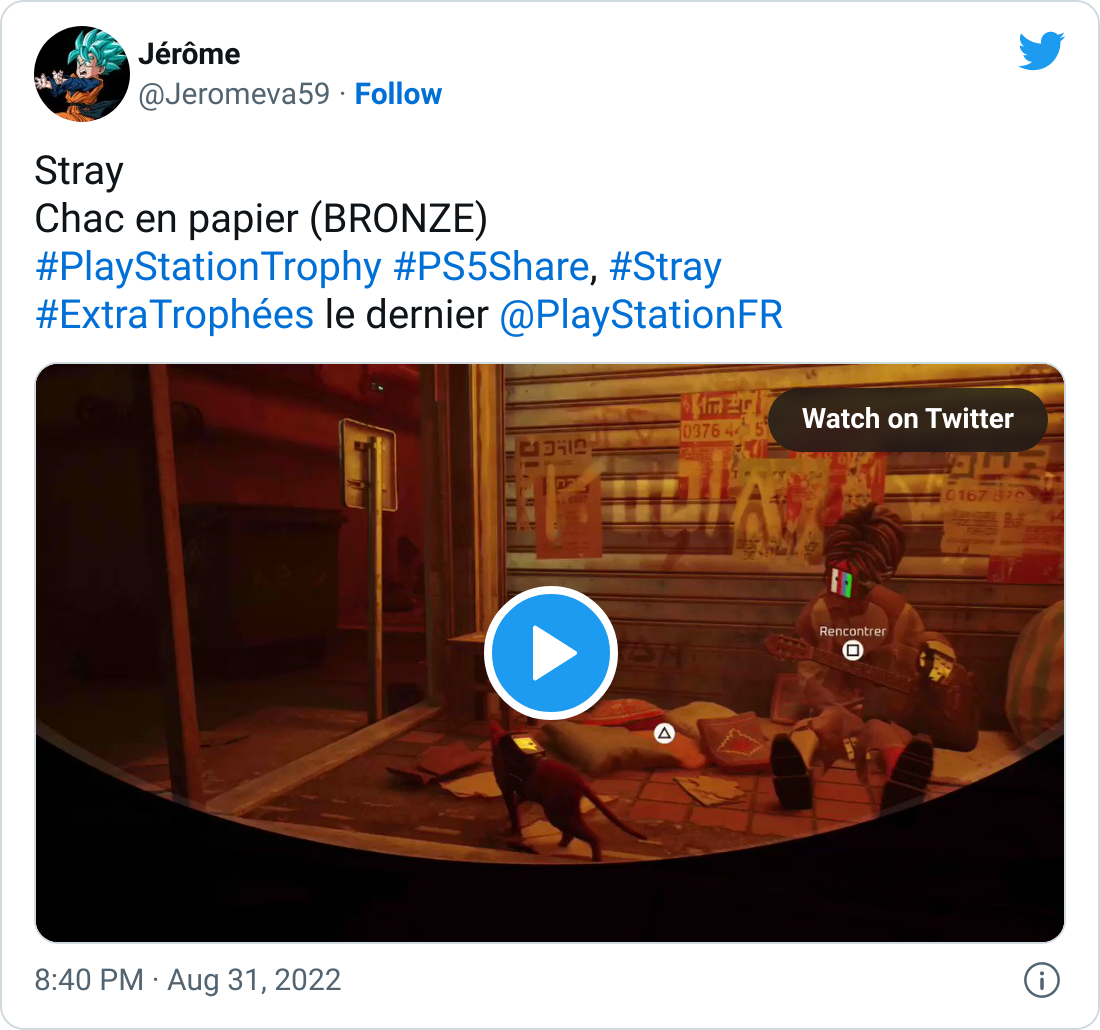The width and height of the screenshot is (1100, 1030).
Task: Visit the @PlayStationFR mention
Action: 640,314
